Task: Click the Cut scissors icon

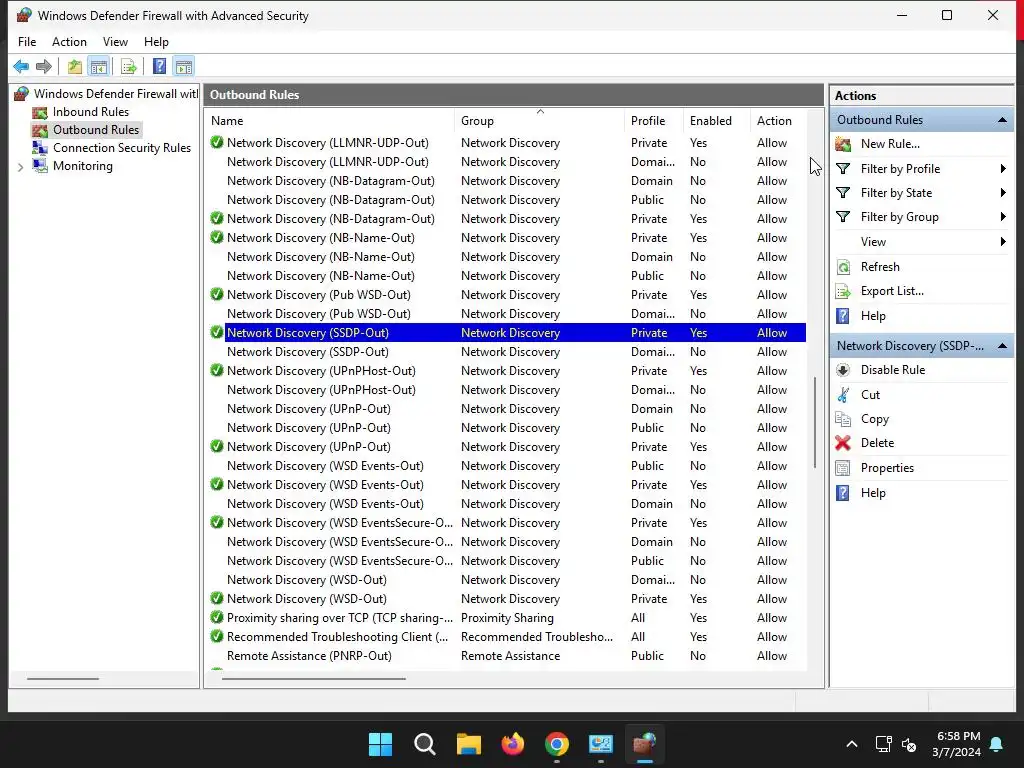Action: pyautogui.click(x=843, y=394)
